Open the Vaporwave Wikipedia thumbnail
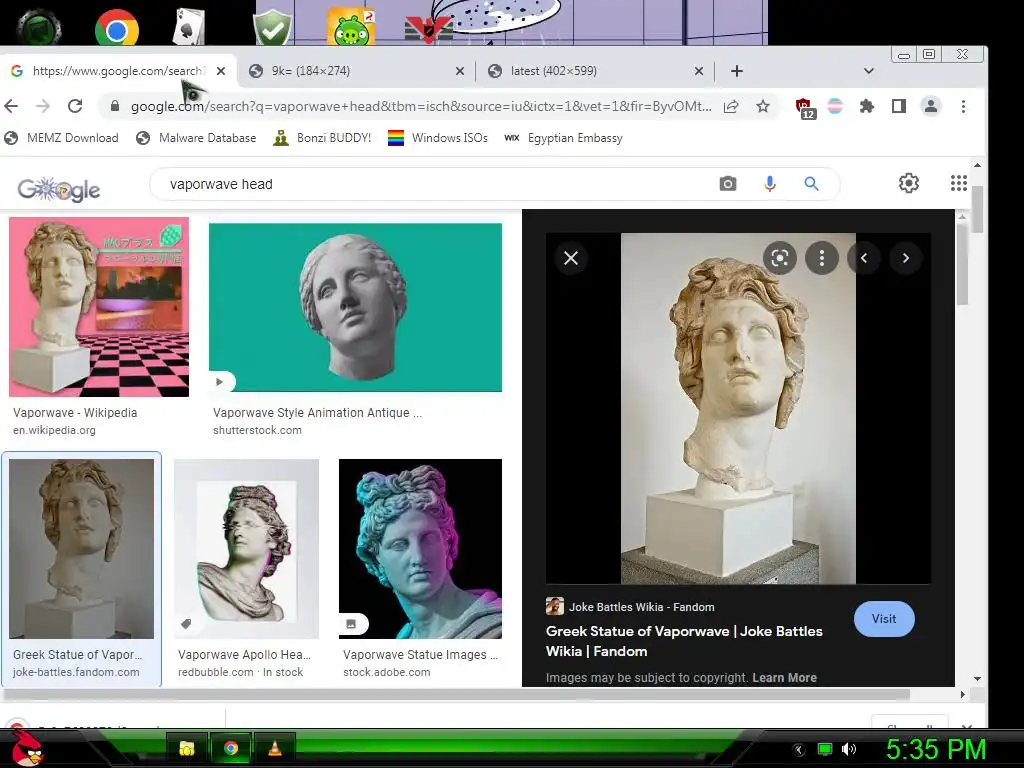Image resolution: width=1024 pixels, height=768 pixels. click(x=99, y=307)
